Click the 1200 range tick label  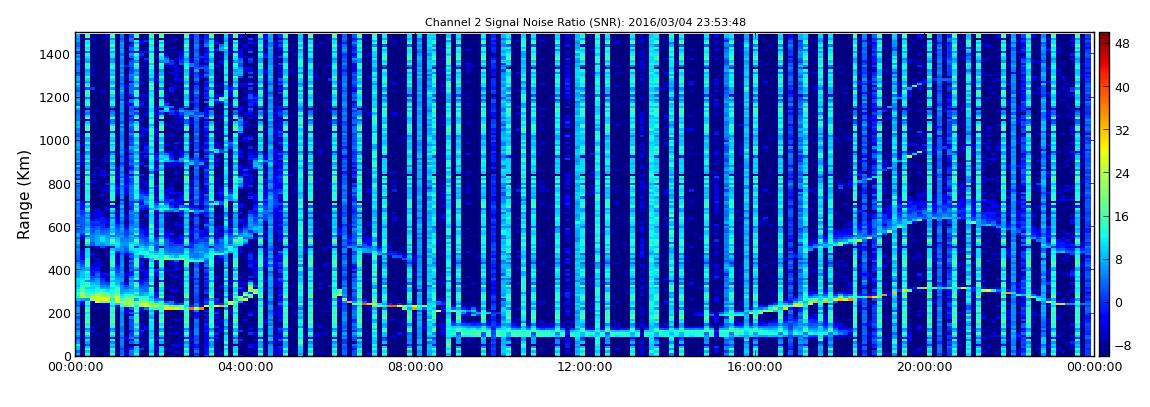55,98
